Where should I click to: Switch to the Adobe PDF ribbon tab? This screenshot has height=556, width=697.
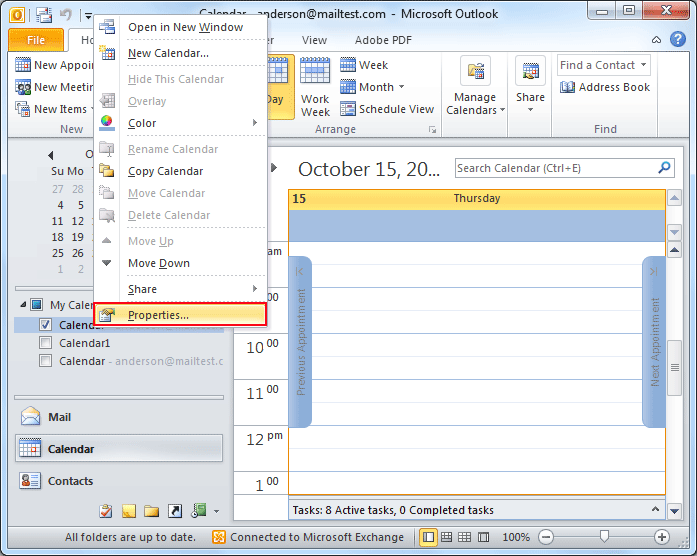click(383, 40)
